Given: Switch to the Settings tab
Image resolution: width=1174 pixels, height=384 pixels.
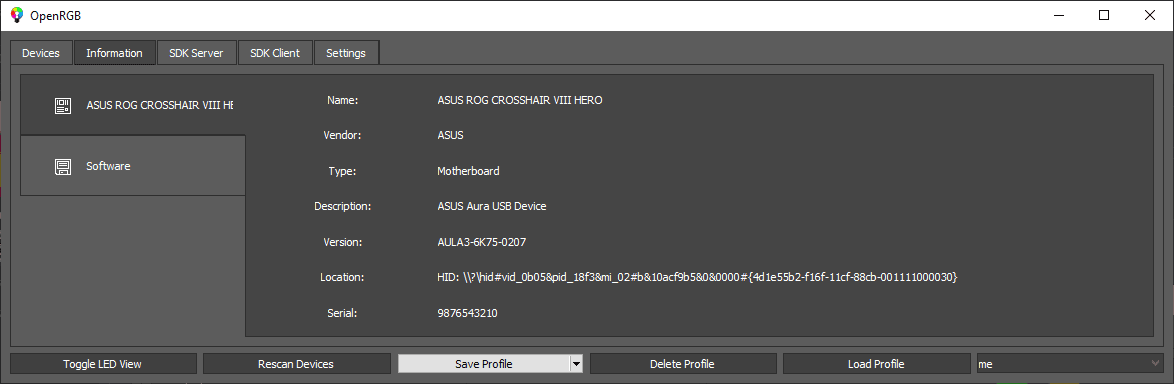Looking at the screenshot, I should 346,53.
